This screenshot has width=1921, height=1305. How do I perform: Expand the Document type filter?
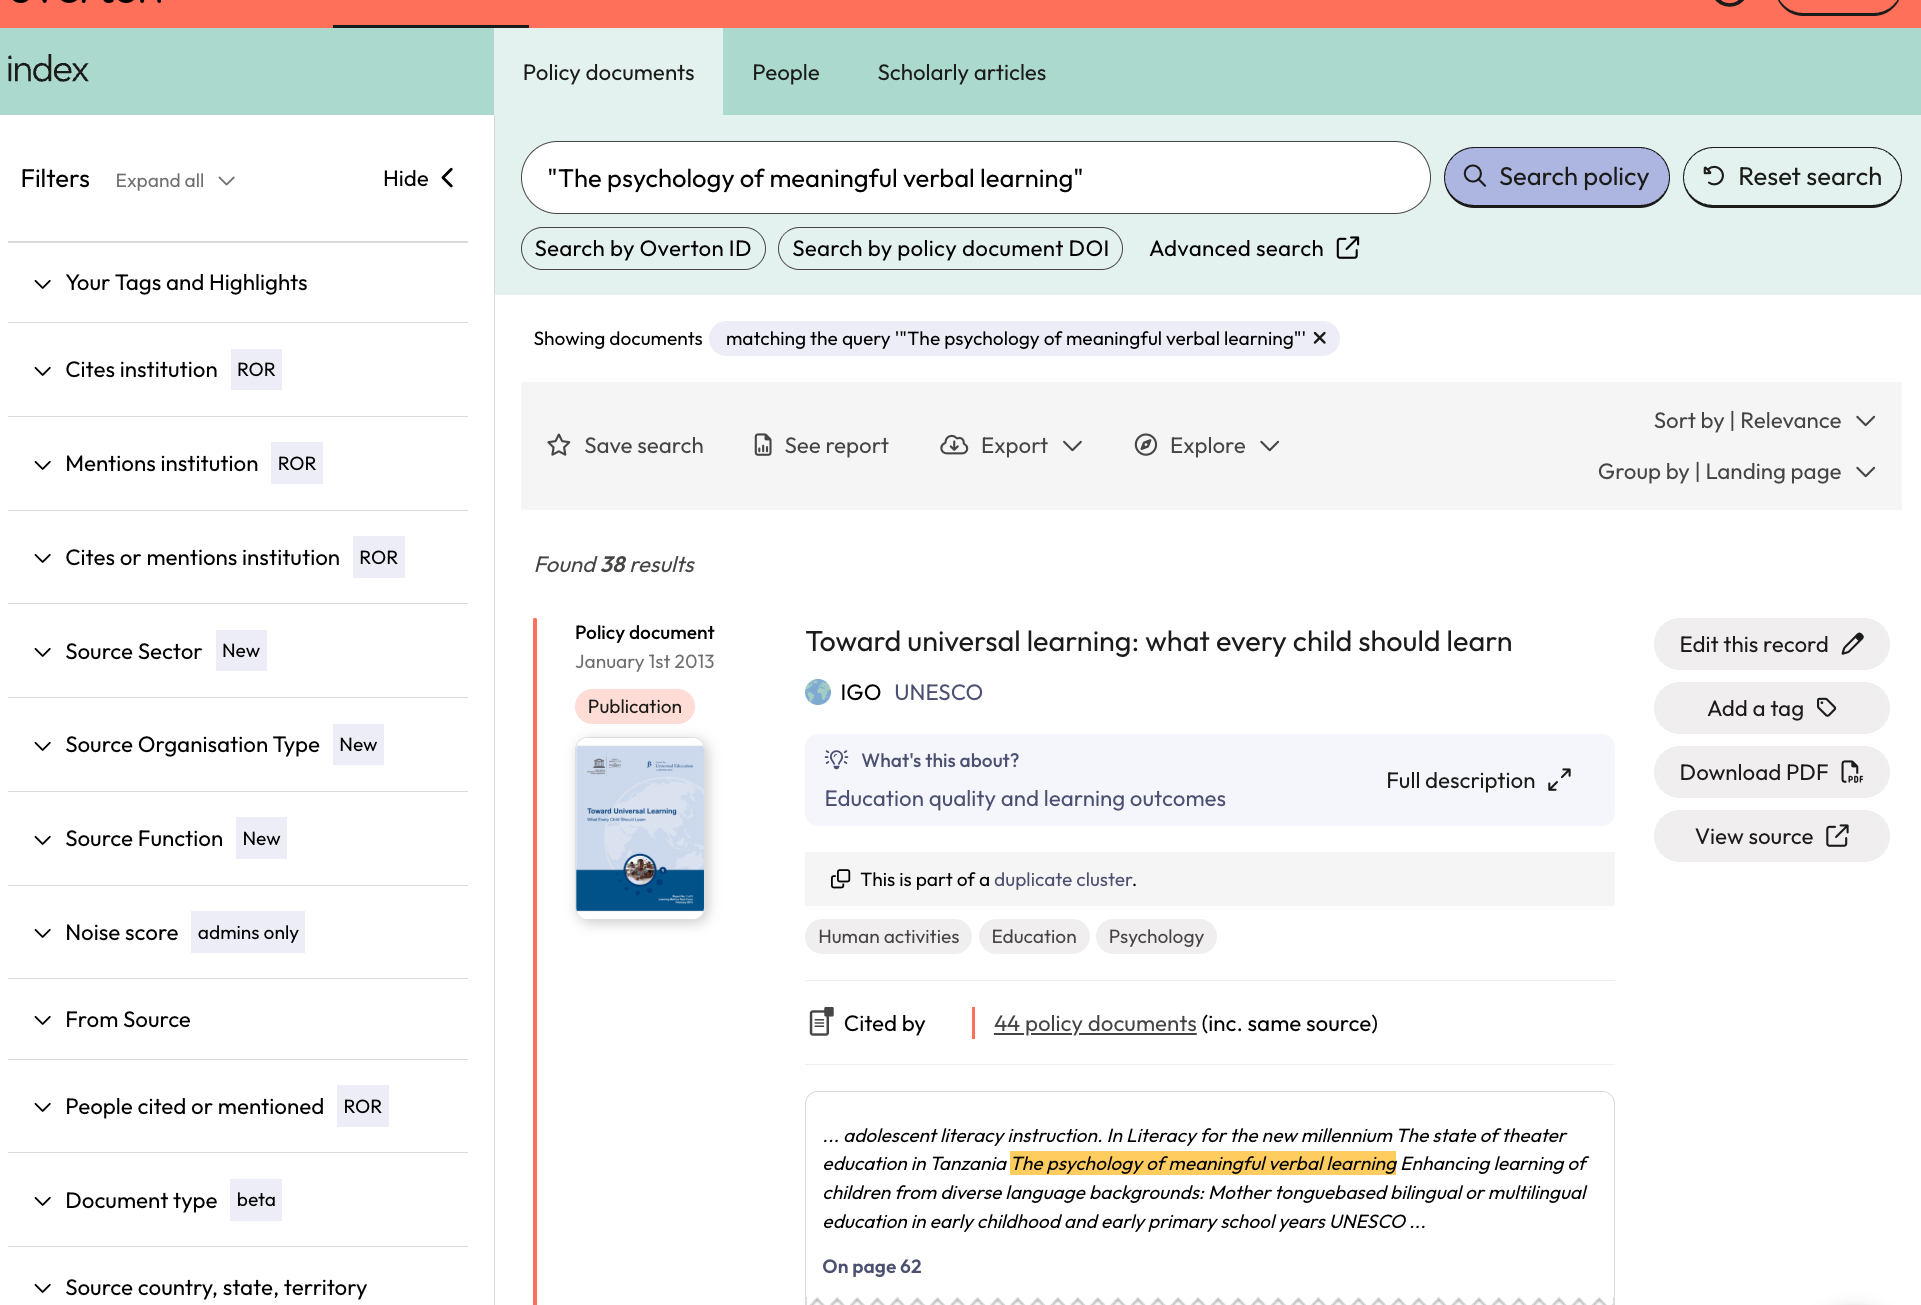(x=238, y=1200)
